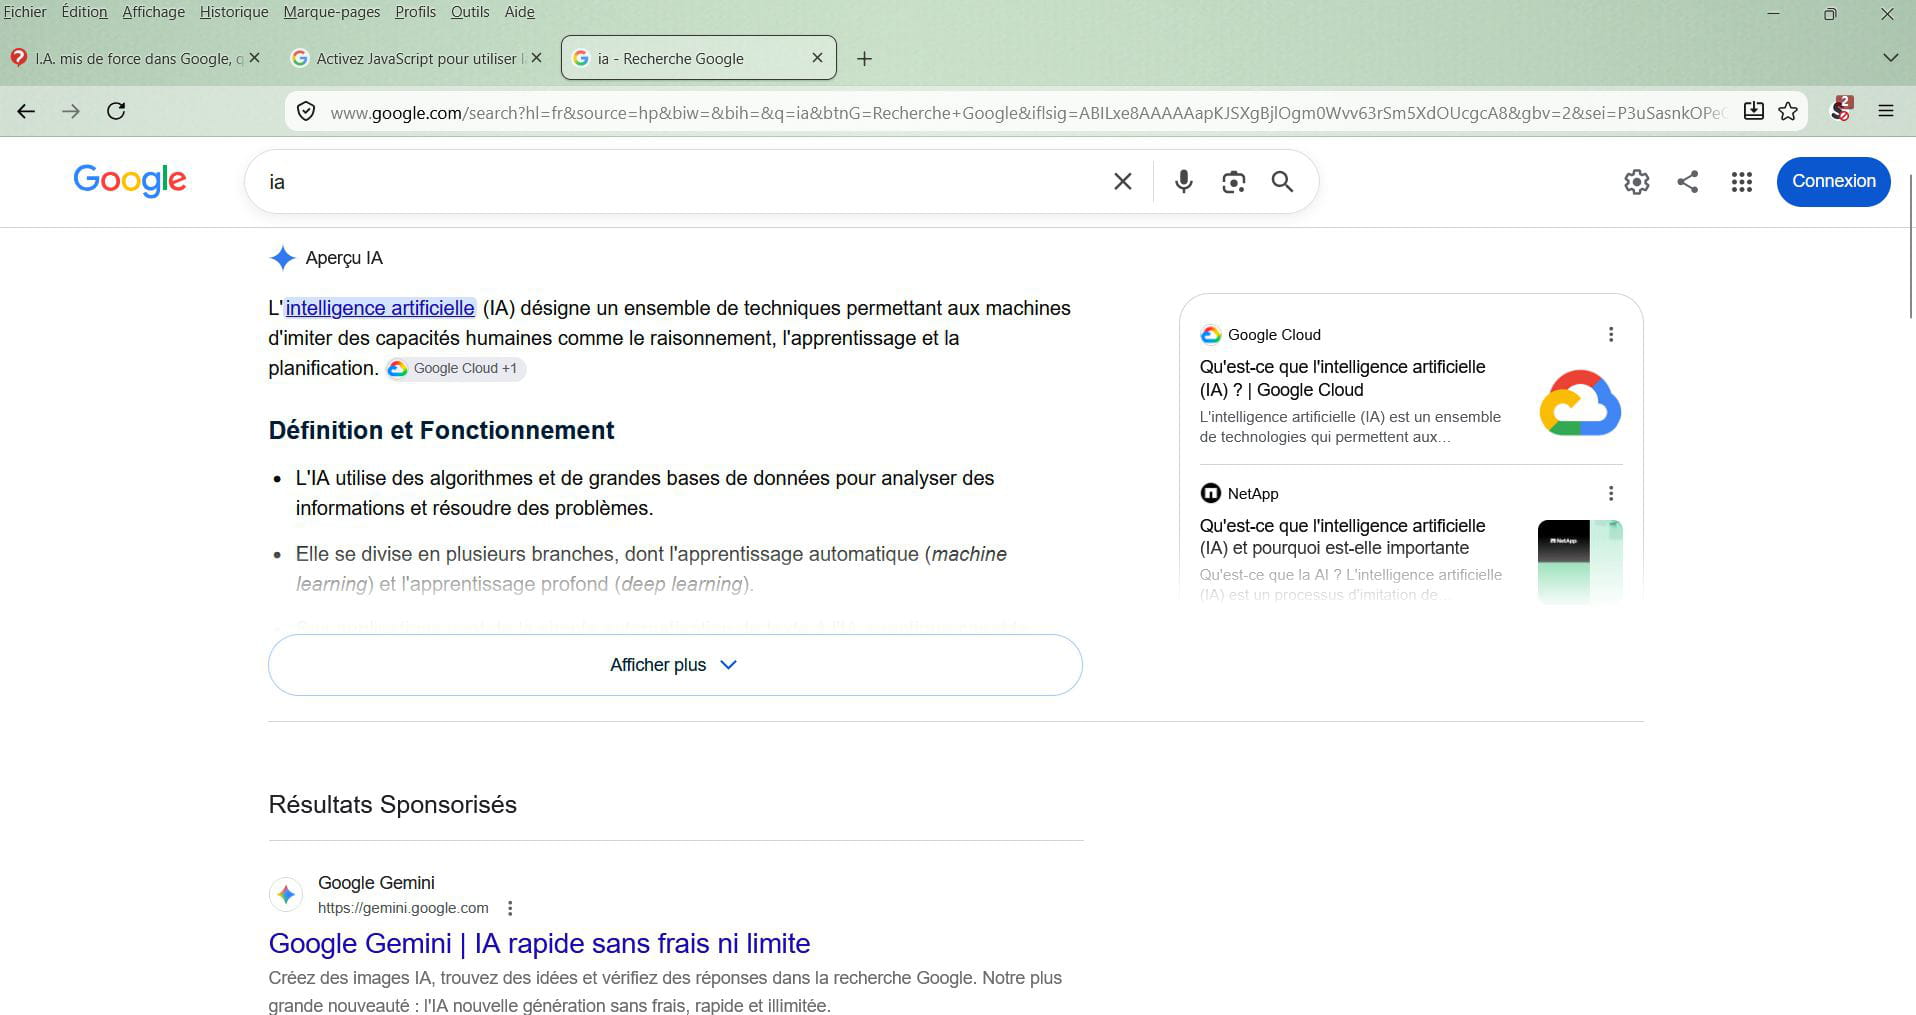Click the Google Gemini favicon
The height and width of the screenshot is (1015, 1916).
[286, 894]
